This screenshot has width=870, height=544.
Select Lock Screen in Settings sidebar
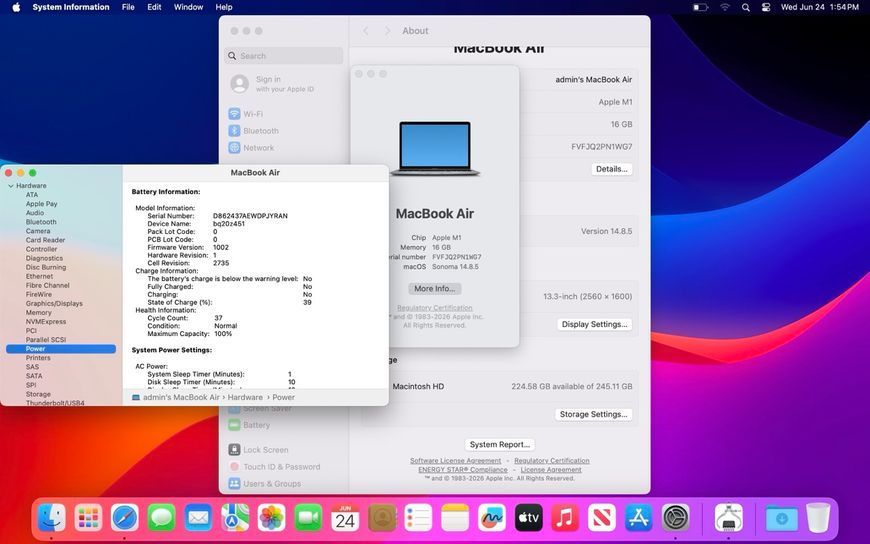point(284,450)
